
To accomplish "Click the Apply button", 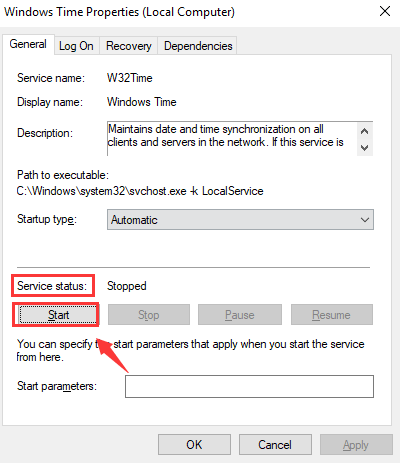I will (356, 445).
